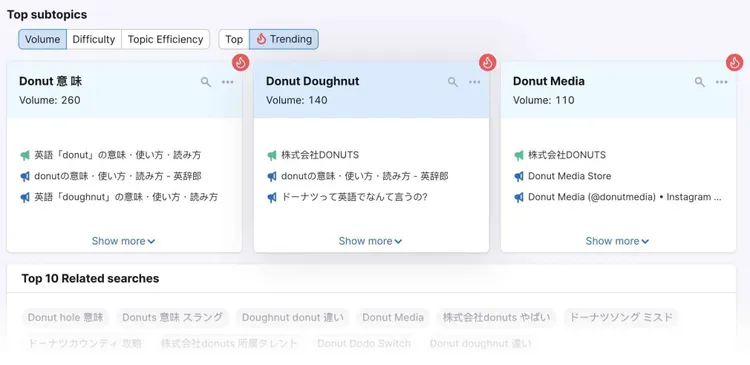Expand Show more on Donut Doughnut card
This screenshot has height=365, width=750.
pyautogui.click(x=370, y=241)
